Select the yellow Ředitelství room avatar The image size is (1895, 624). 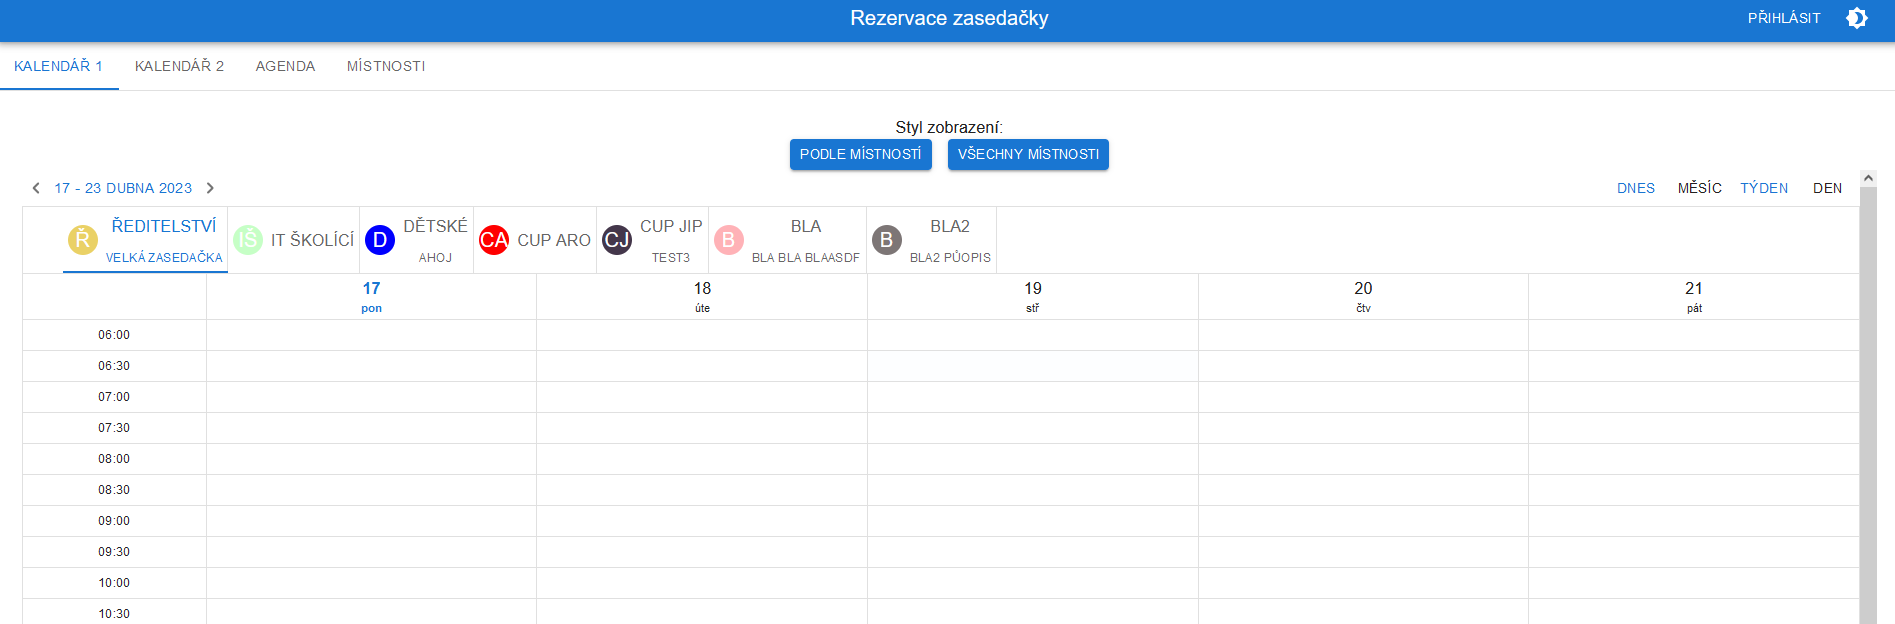click(83, 240)
